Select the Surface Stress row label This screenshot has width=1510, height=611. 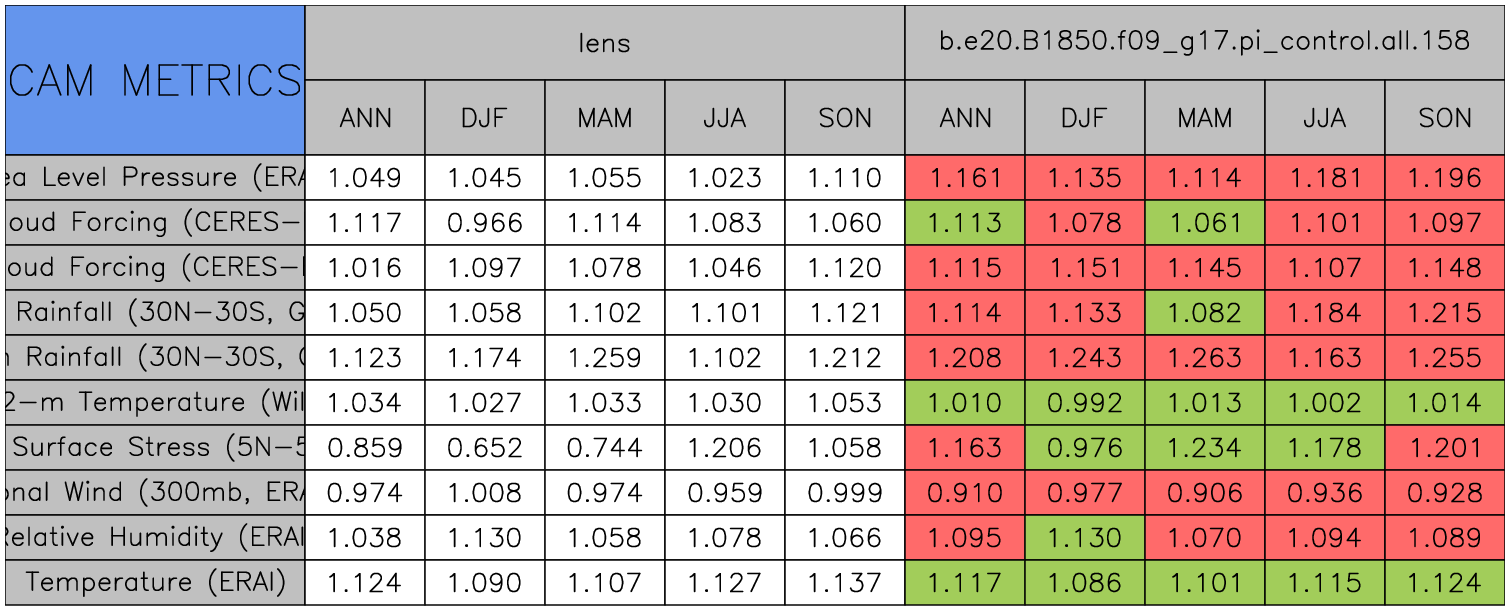pyautogui.click(x=155, y=447)
